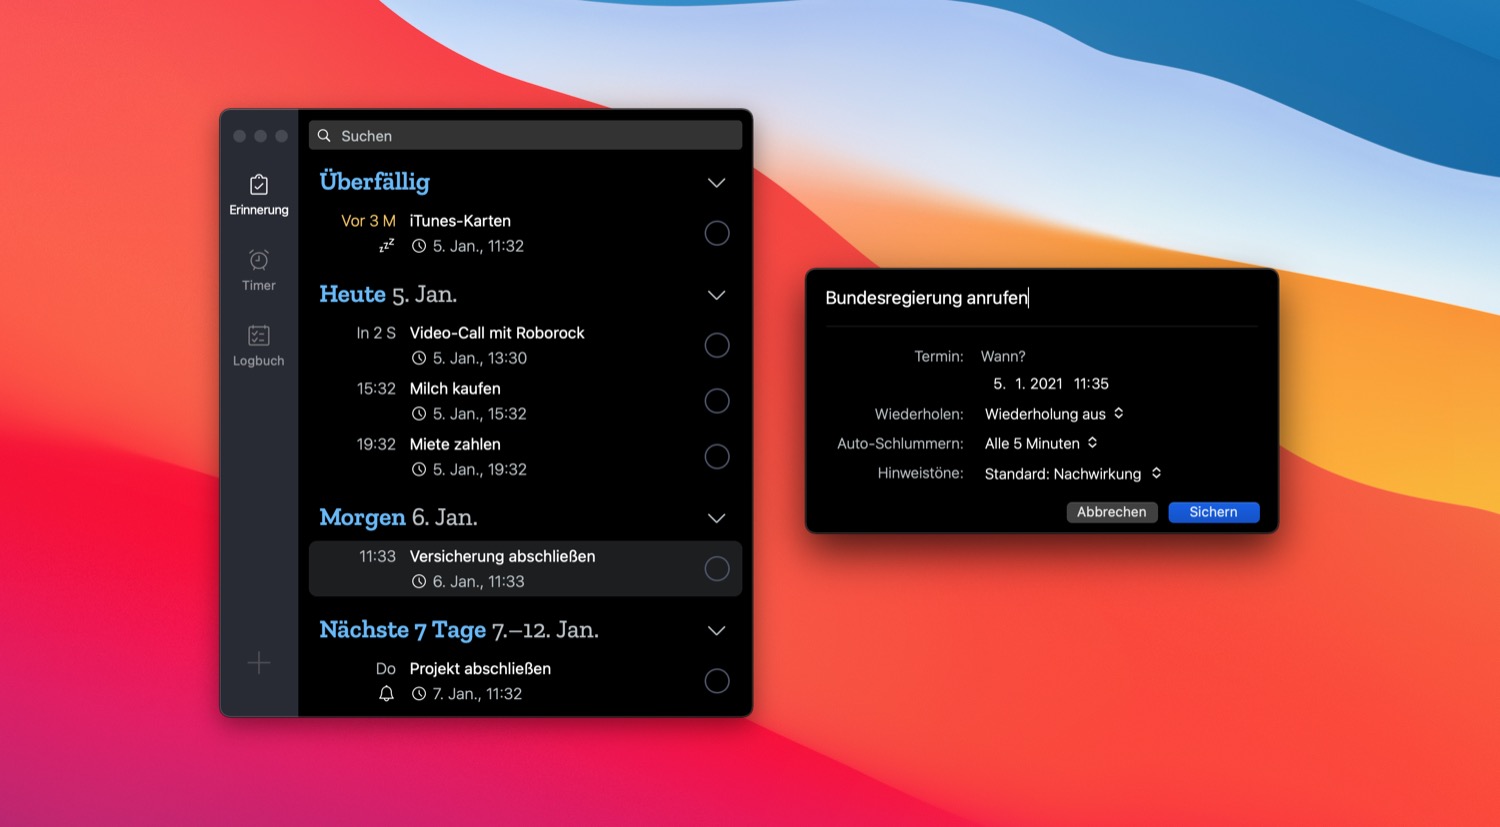Check off Video-Call mit Roborock

pos(717,345)
